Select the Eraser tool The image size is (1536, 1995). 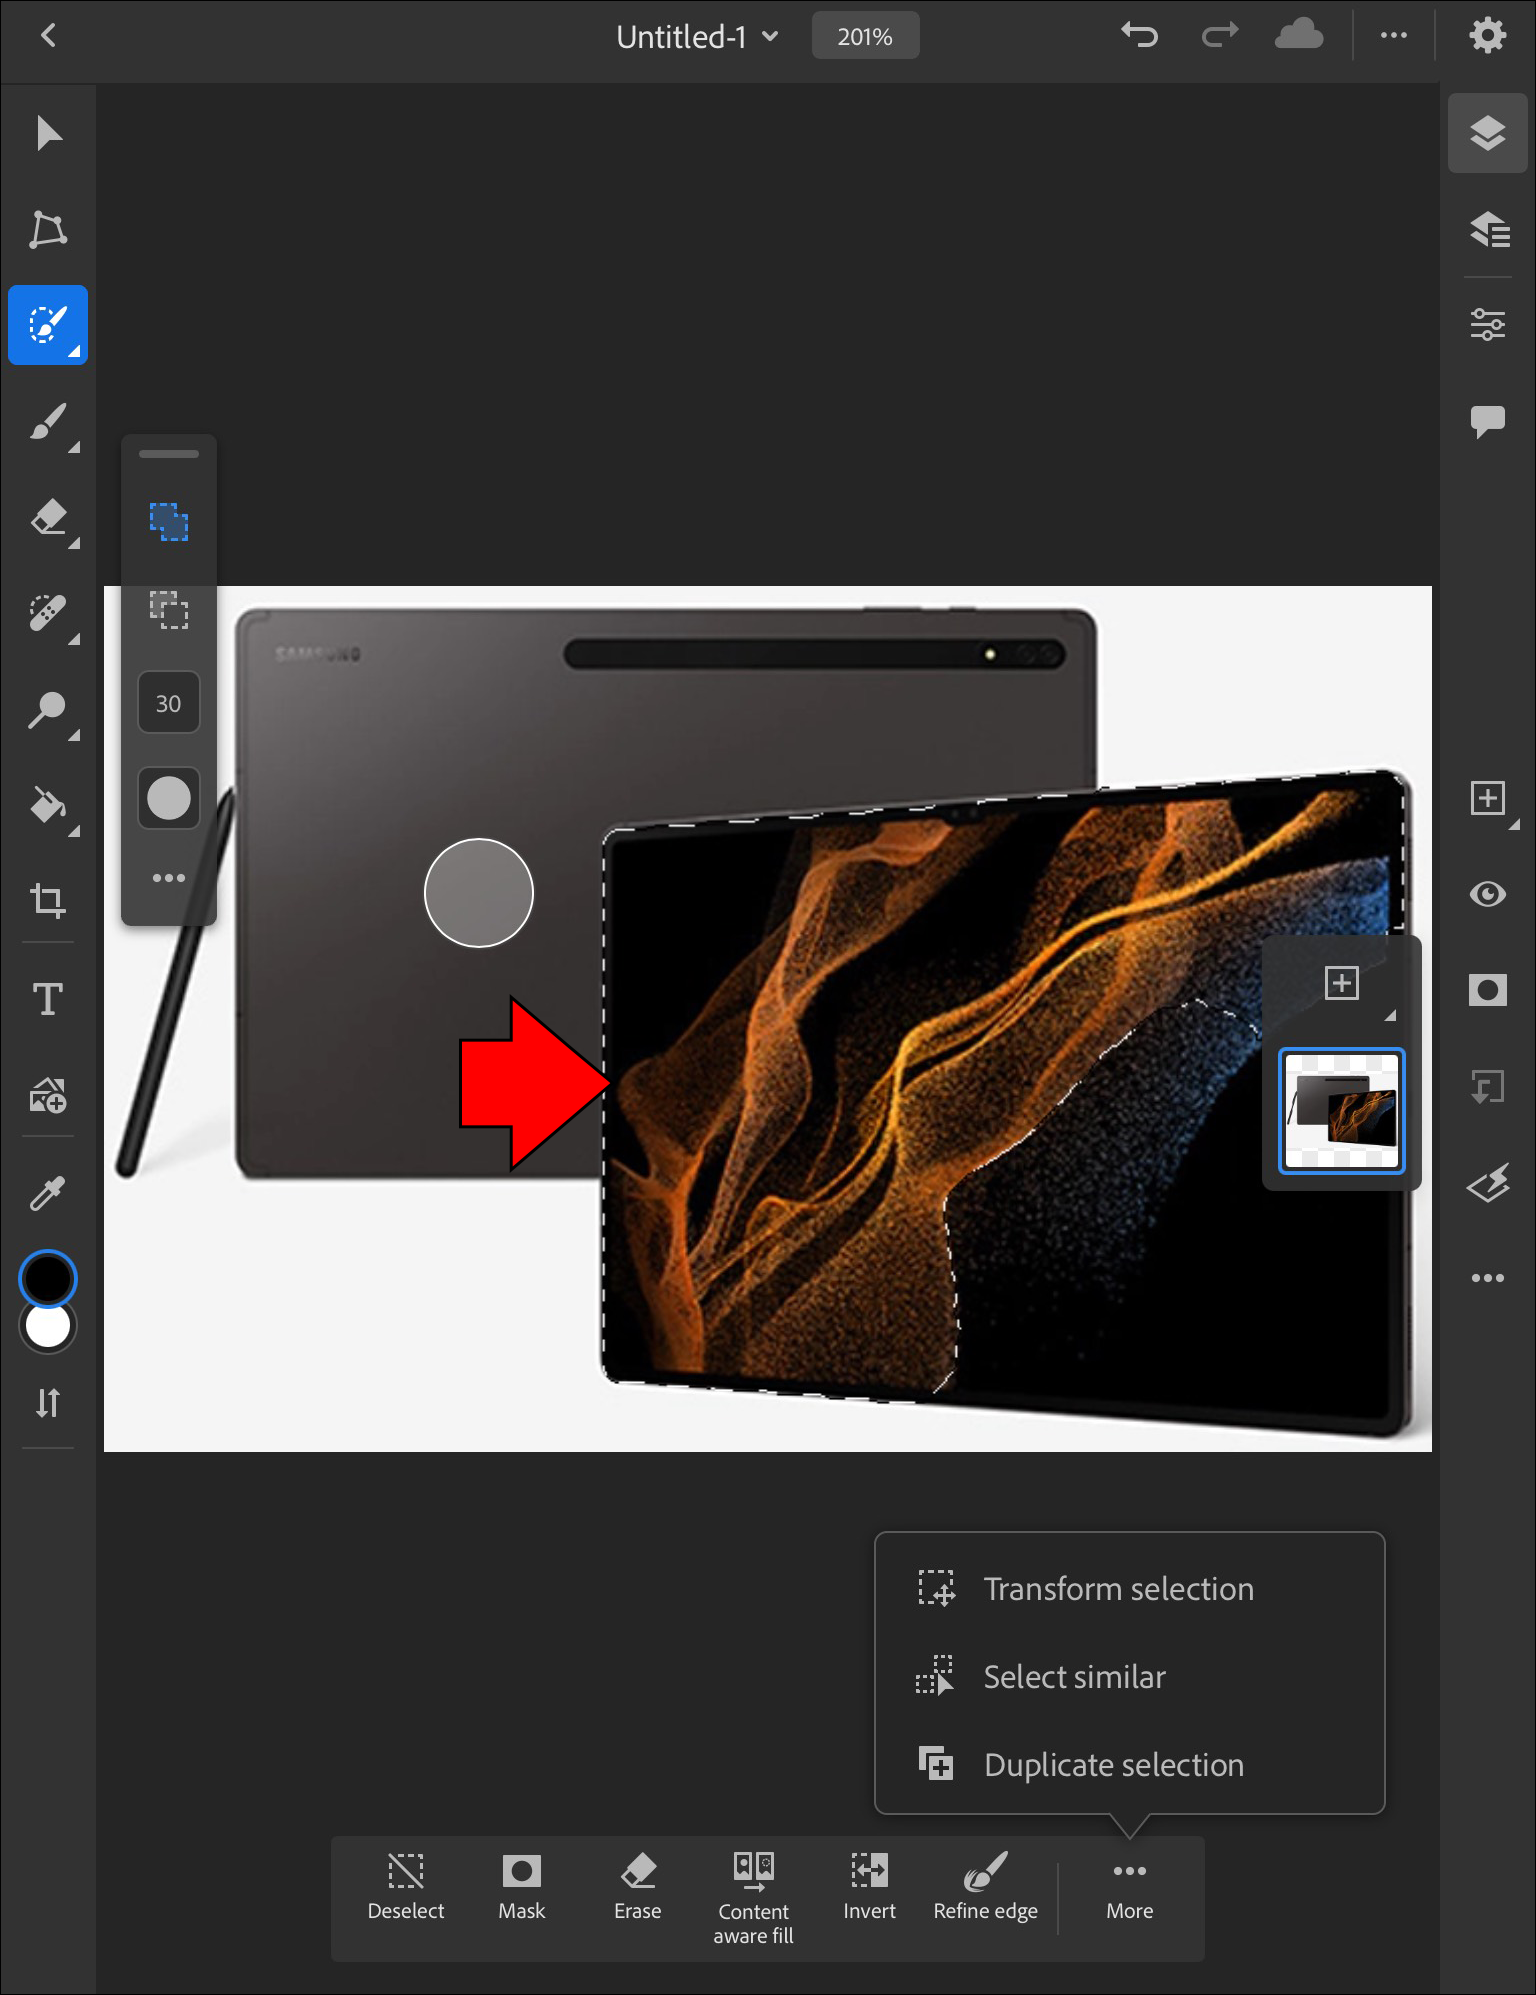pyautogui.click(x=48, y=517)
